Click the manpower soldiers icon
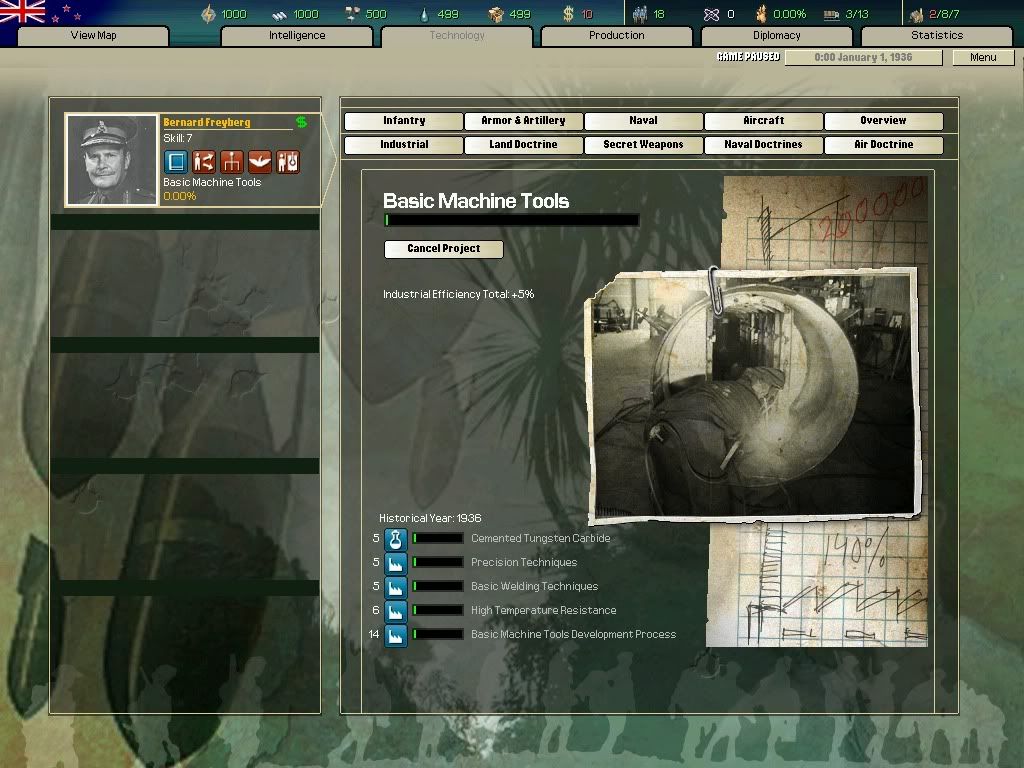Image resolution: width=1024 pixels, height=768 pixels. [x=640, y=14]
